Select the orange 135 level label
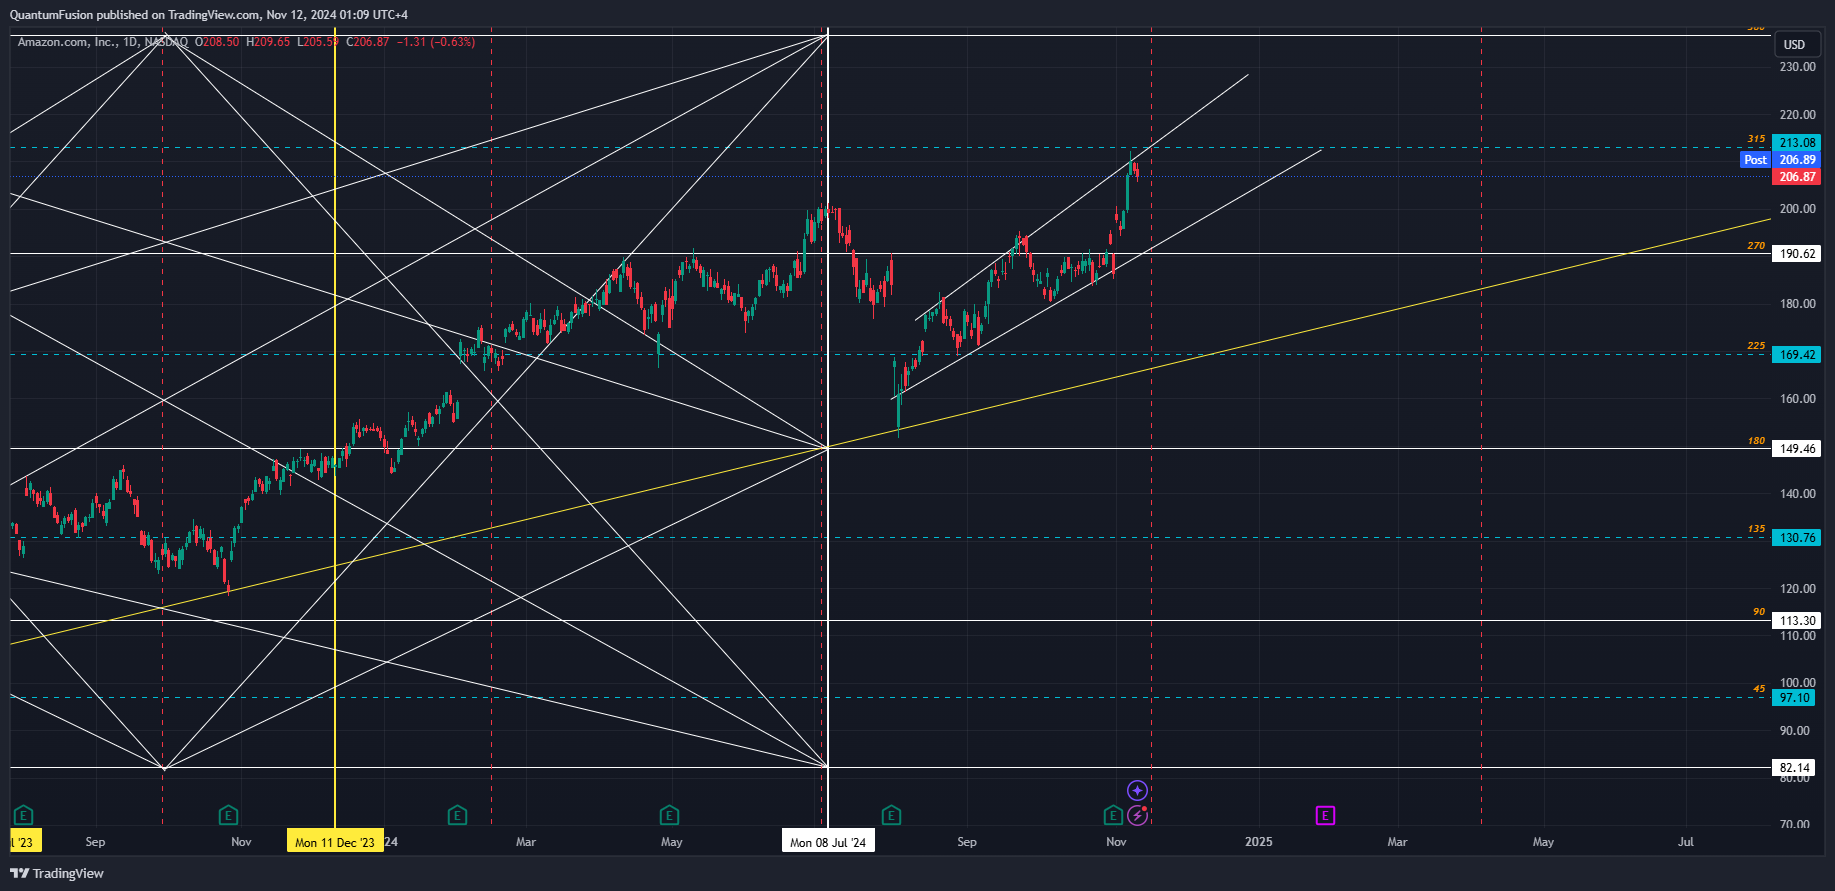Screen dimensions: 1835x891 click(1756, 529)
